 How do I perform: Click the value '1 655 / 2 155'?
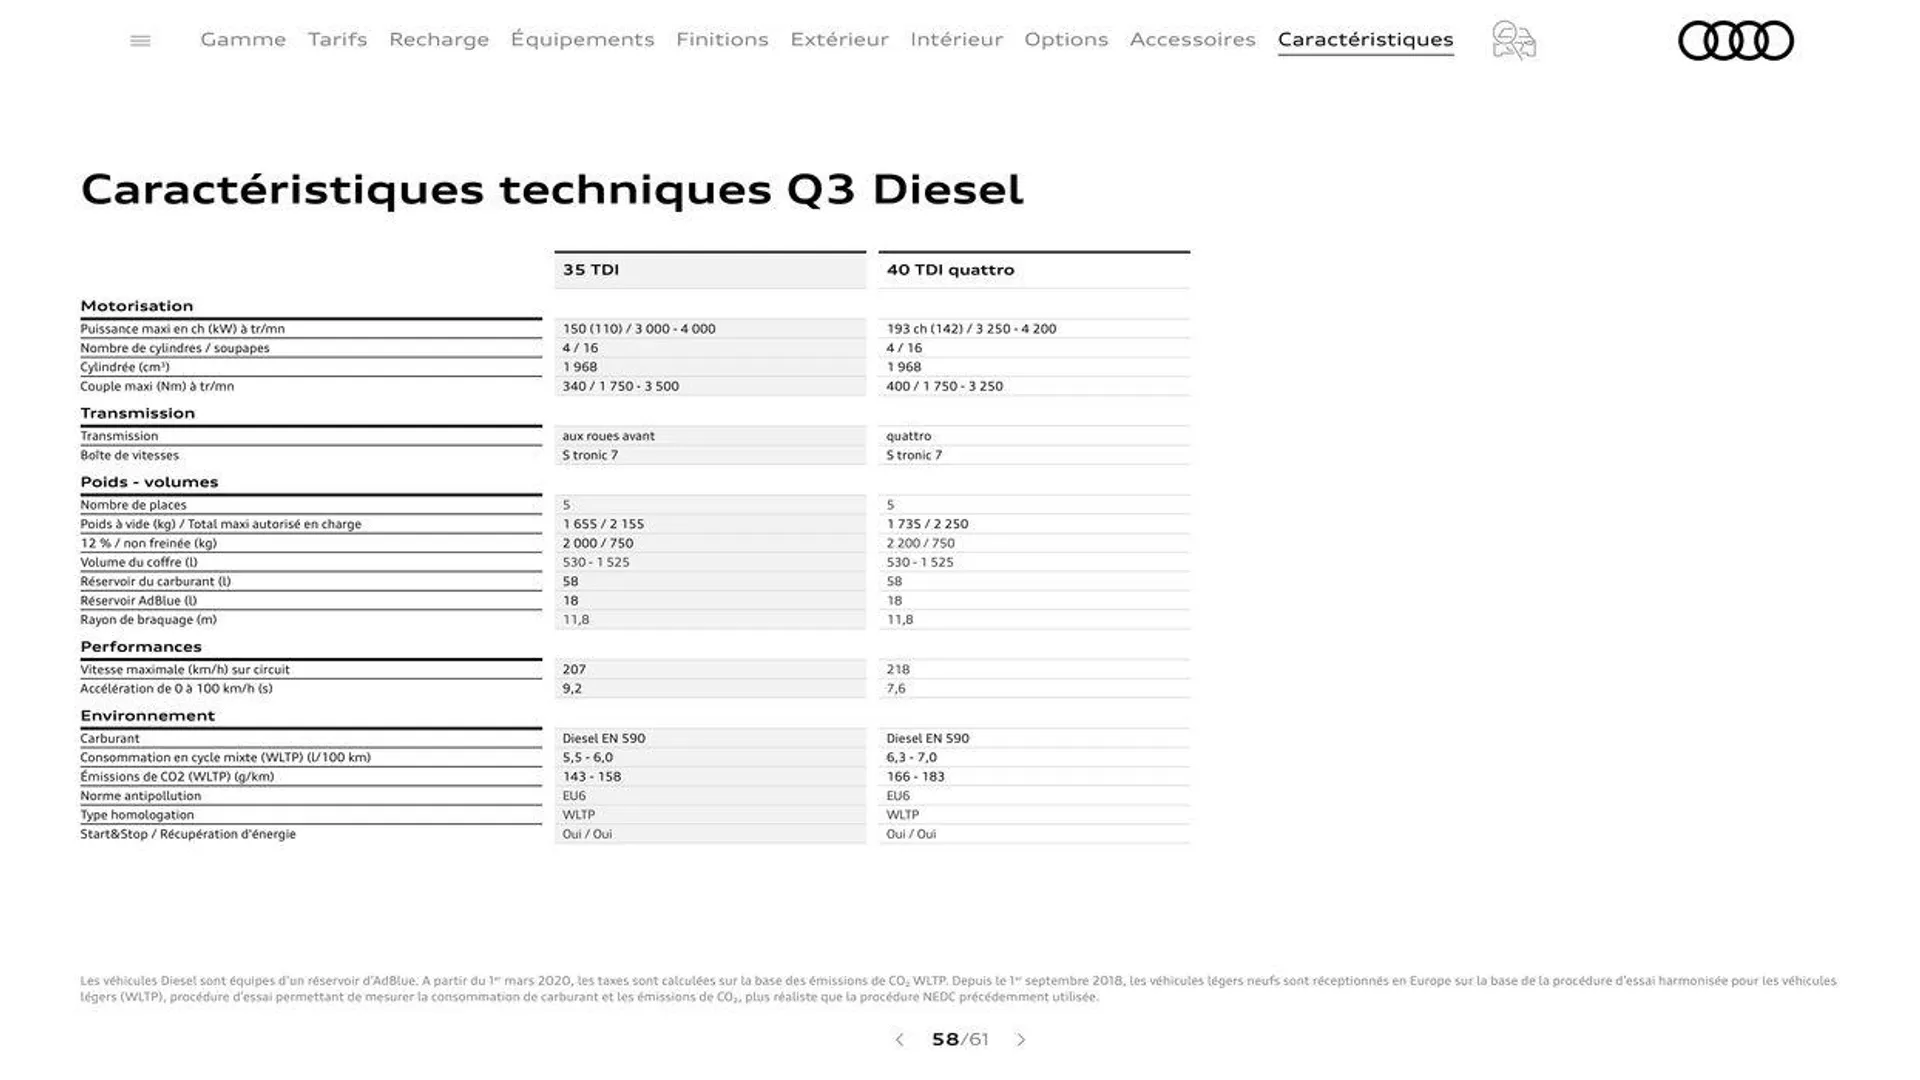click(603, 524)
